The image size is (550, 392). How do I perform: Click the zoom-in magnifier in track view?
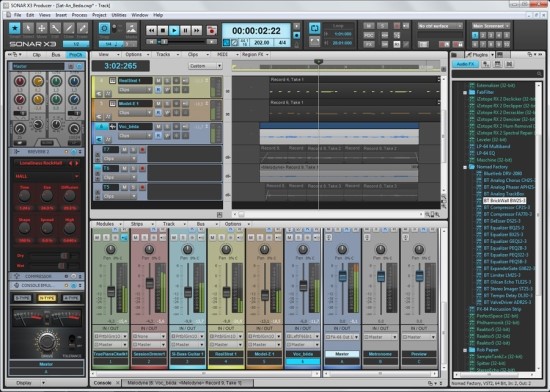click(x=438, y=214)
